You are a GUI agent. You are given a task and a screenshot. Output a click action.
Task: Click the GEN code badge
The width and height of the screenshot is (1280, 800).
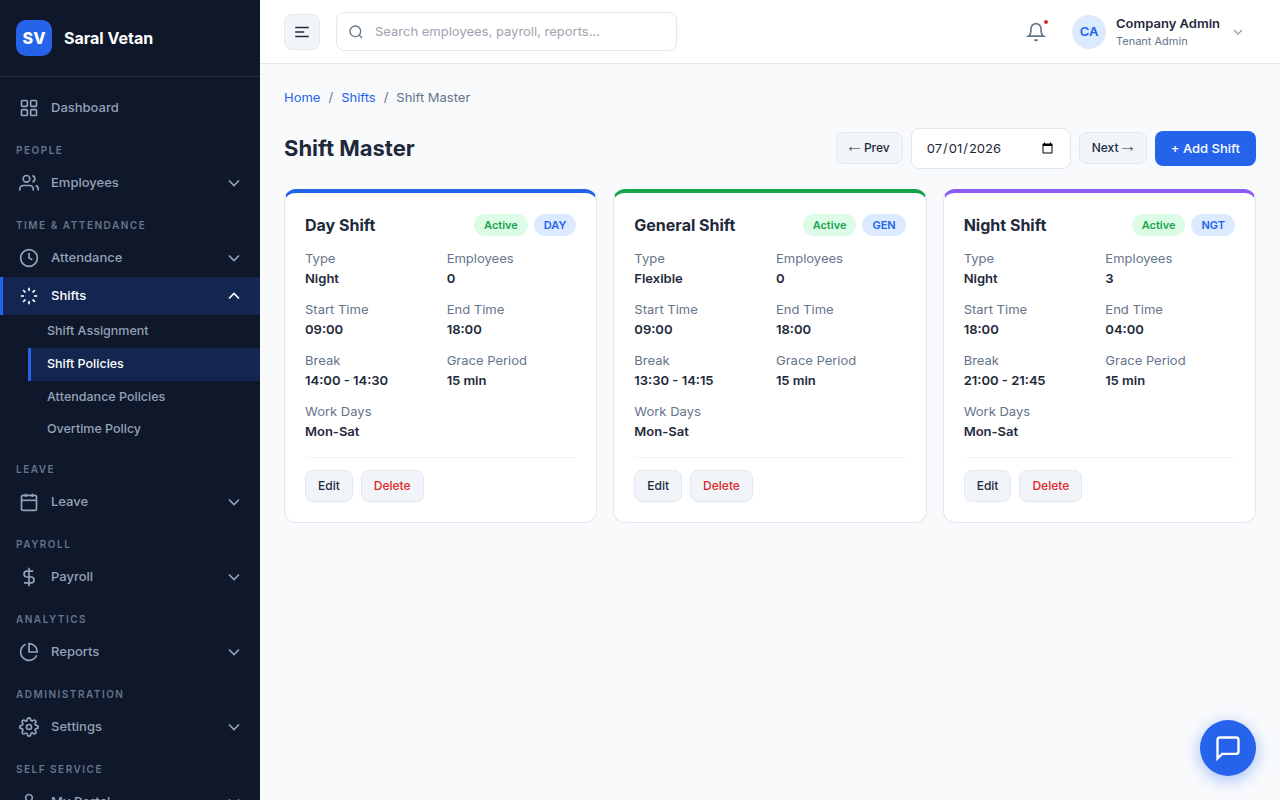[x=884, y=225]
